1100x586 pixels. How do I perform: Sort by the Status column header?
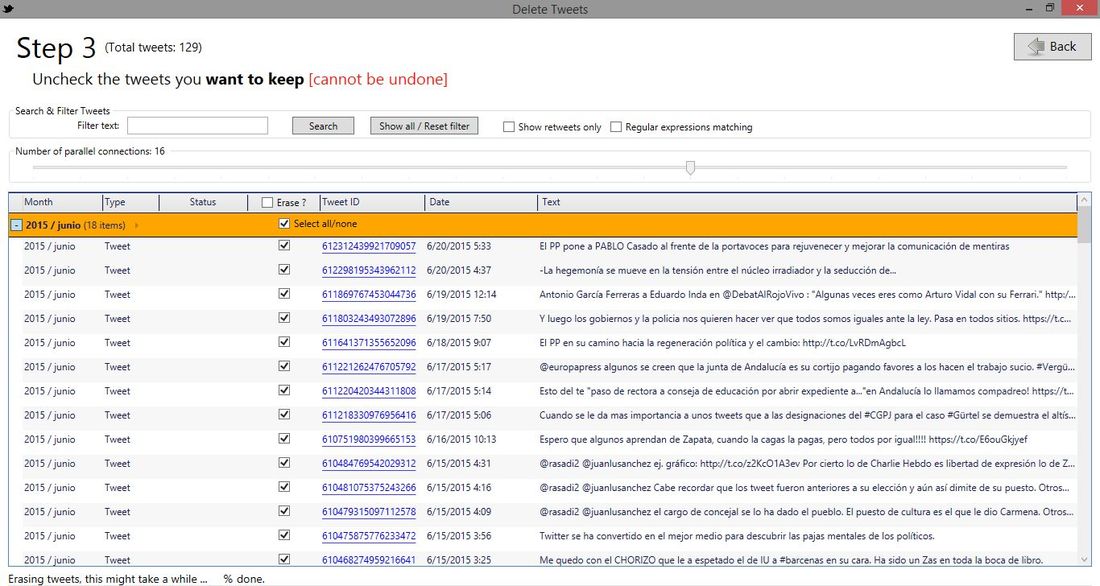point(203,202)
